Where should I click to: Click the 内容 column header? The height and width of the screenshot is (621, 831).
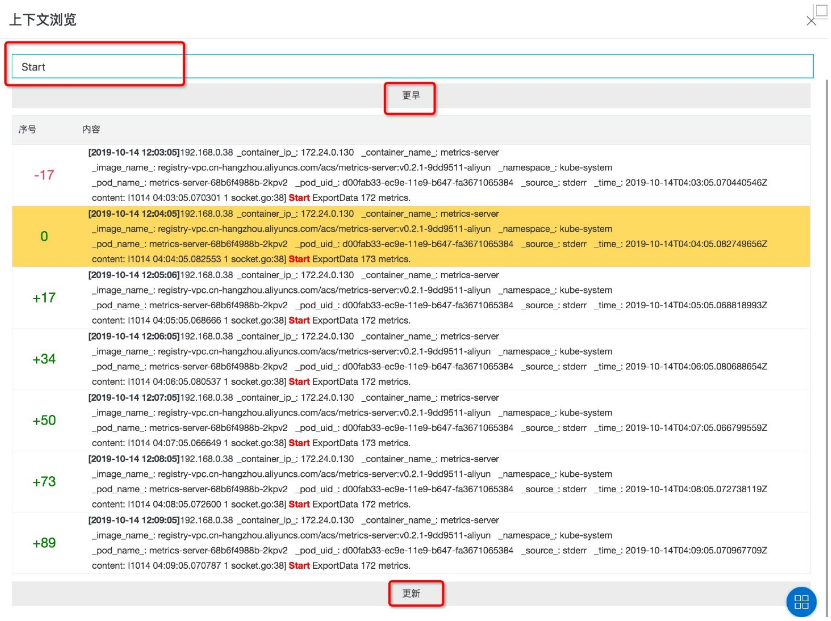91,129
